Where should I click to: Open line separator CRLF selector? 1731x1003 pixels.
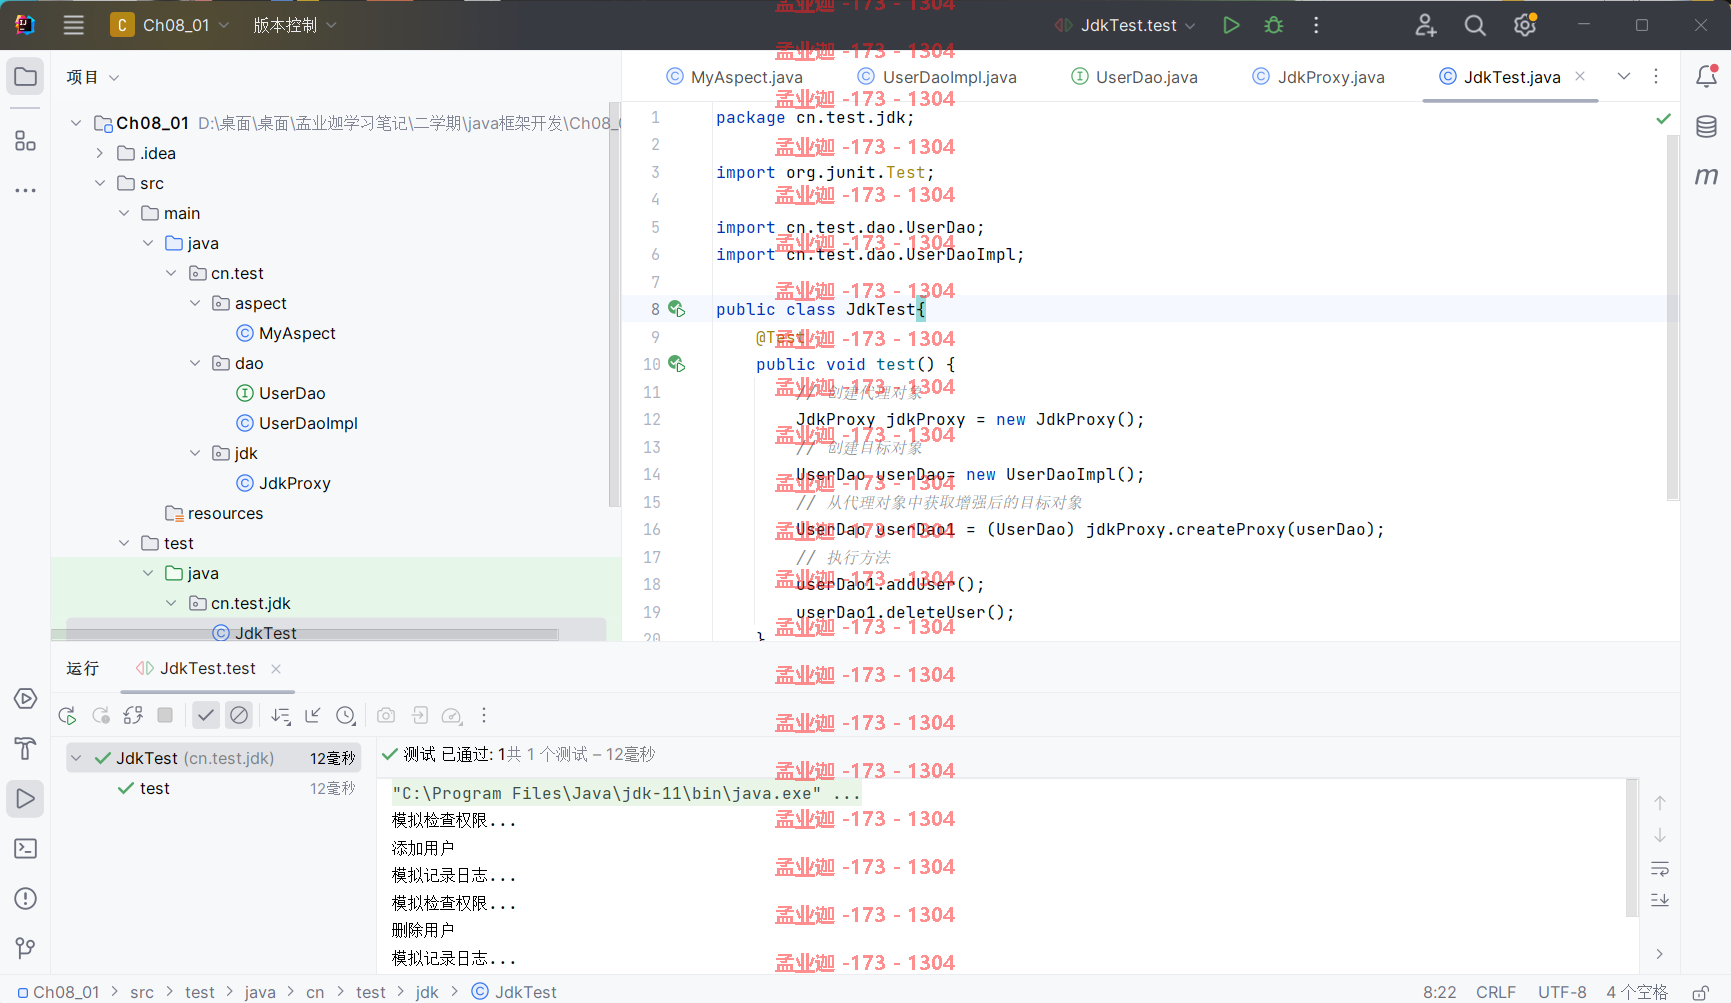1496,992
